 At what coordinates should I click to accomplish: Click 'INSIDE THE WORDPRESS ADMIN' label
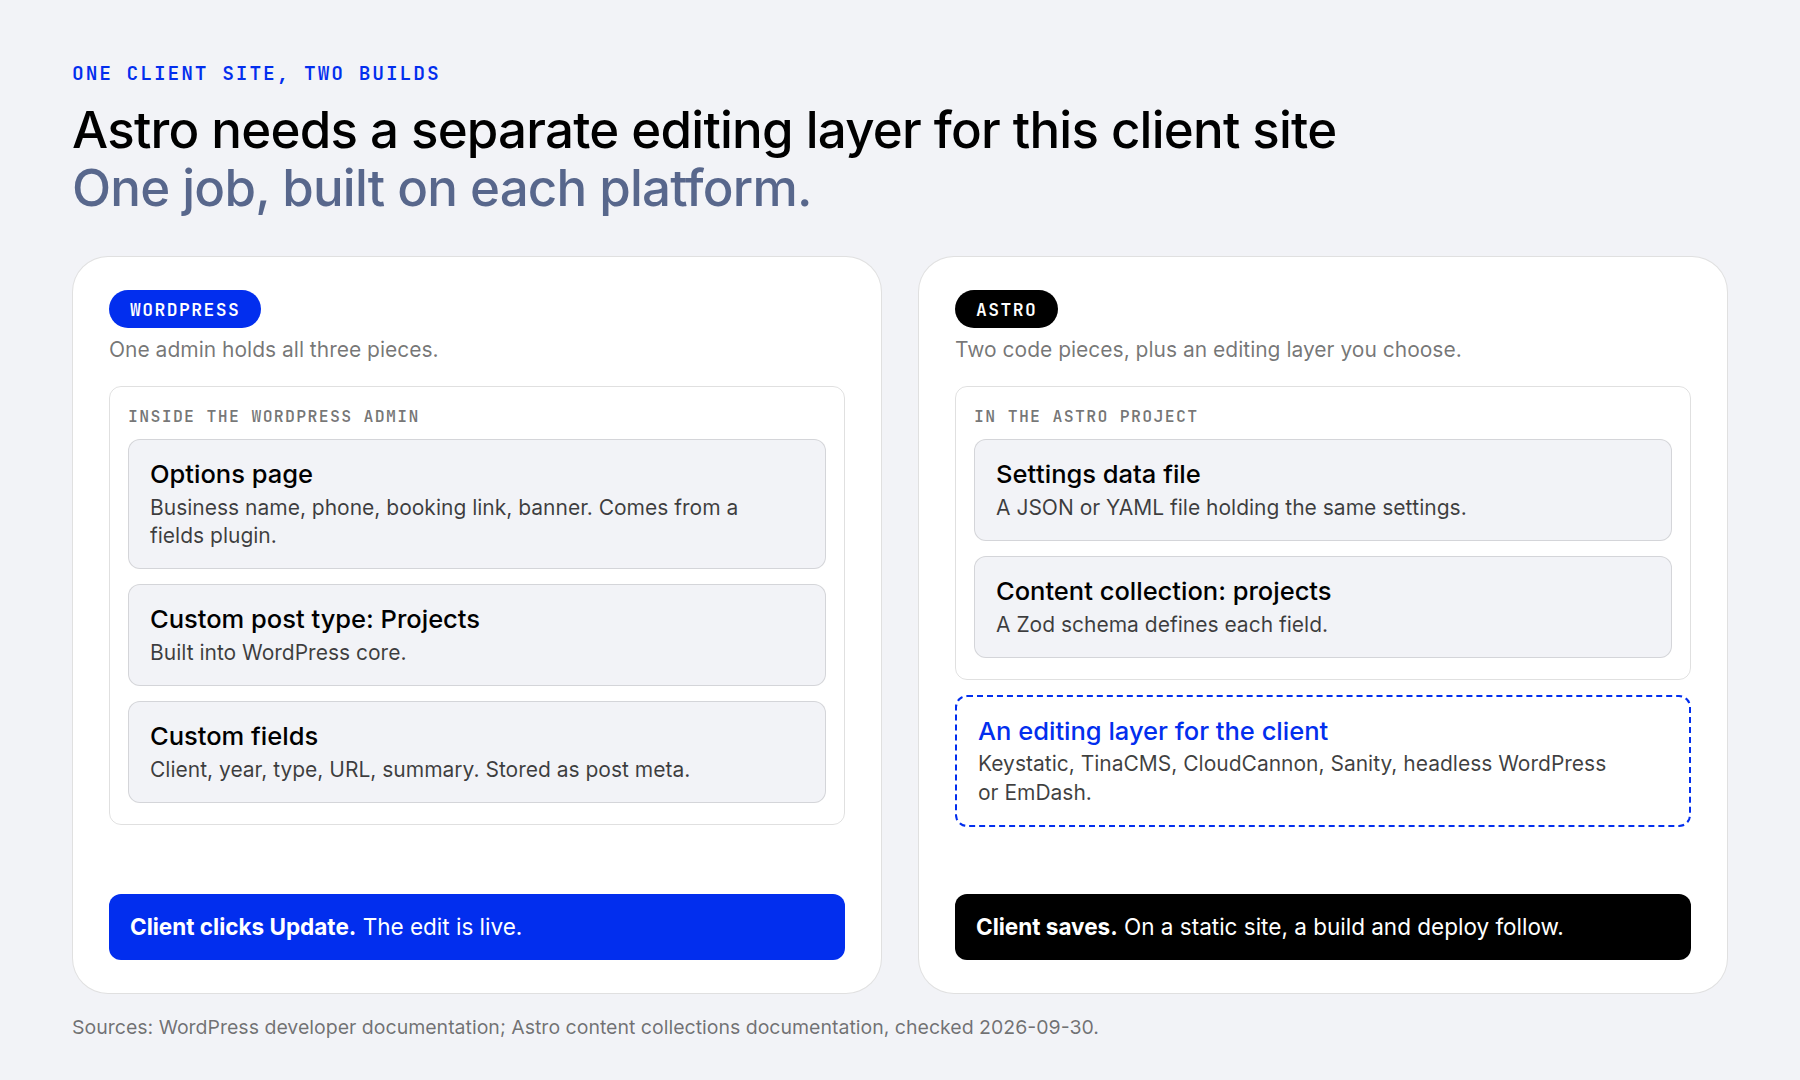(x=274, y=416)
